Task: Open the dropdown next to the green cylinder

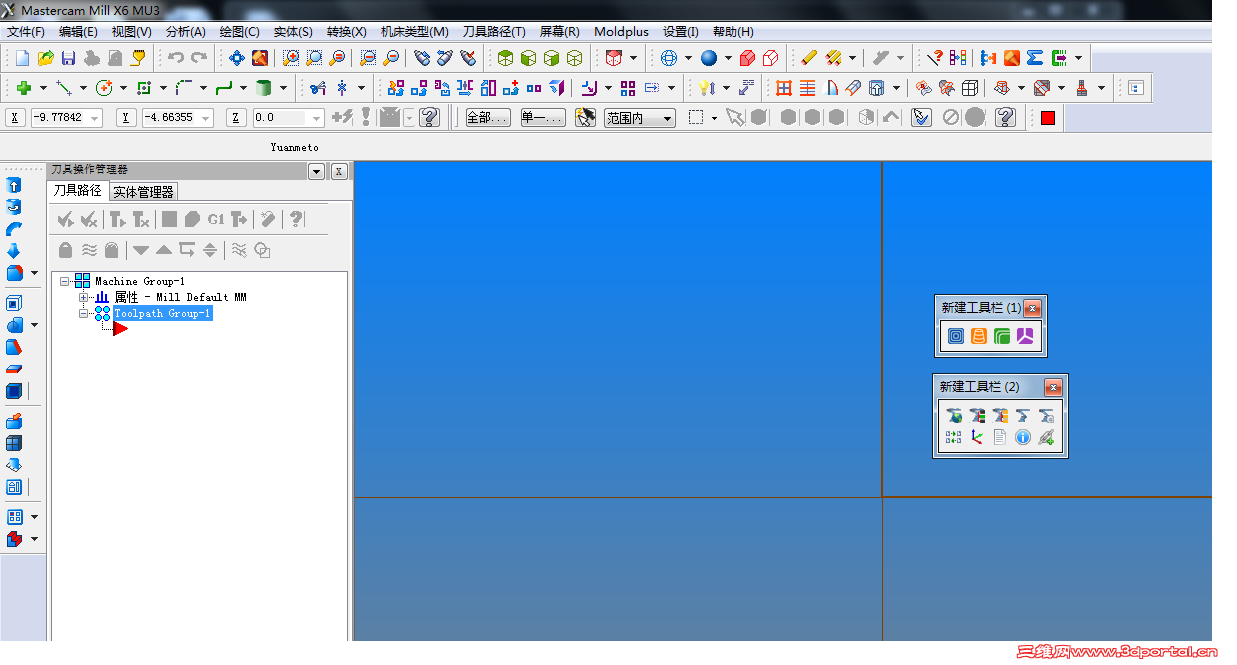Action: point(283,88)
